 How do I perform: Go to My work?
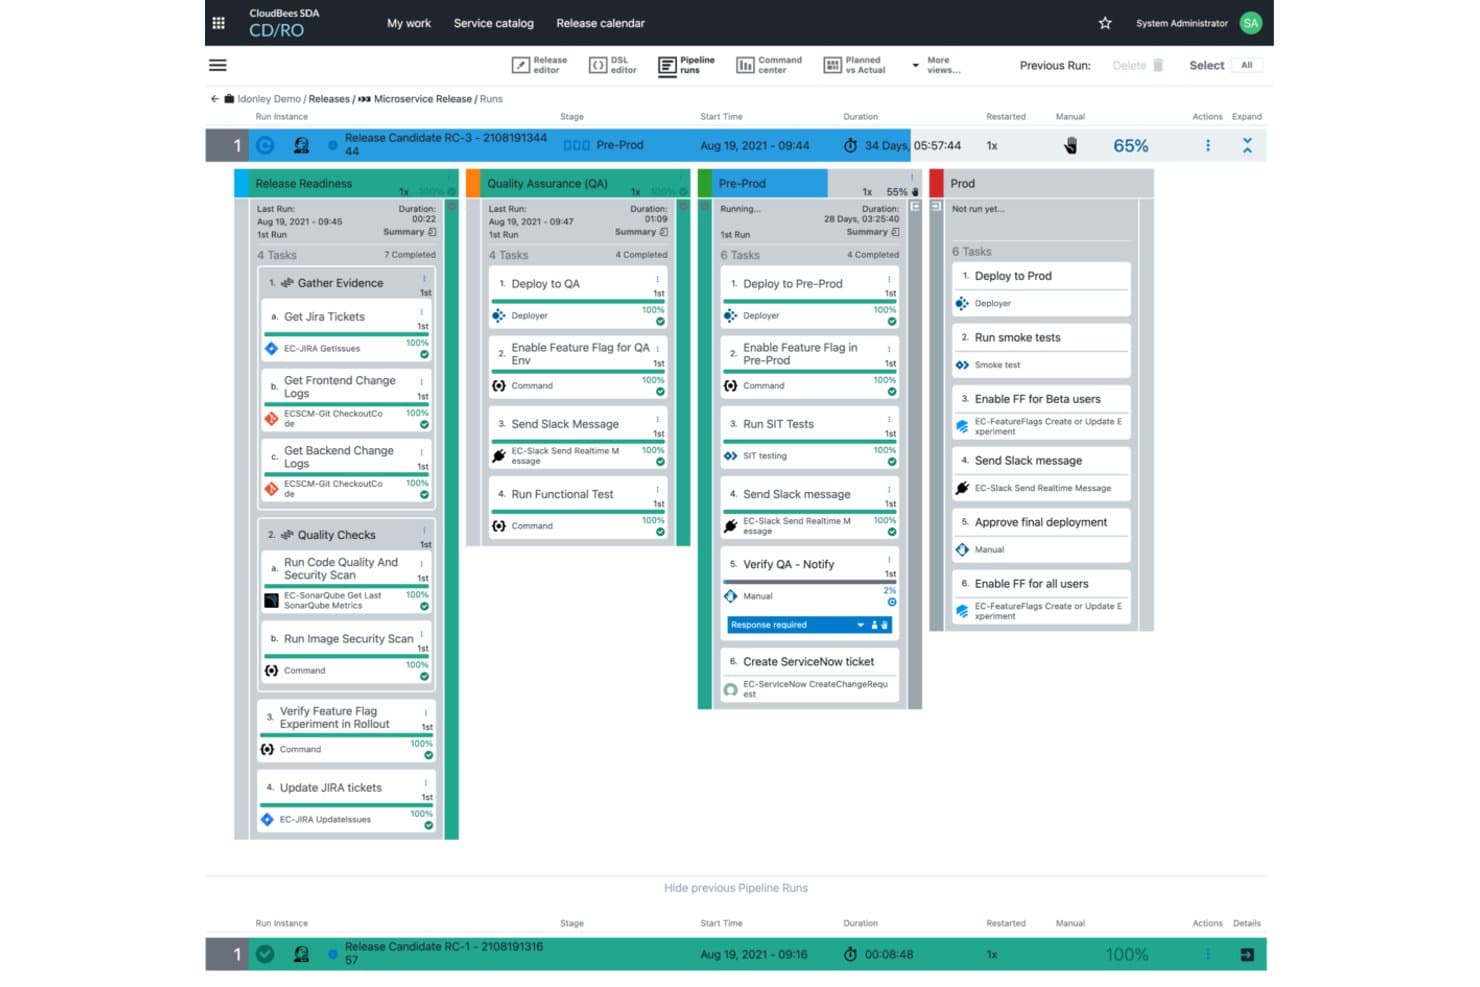point(409,23)
